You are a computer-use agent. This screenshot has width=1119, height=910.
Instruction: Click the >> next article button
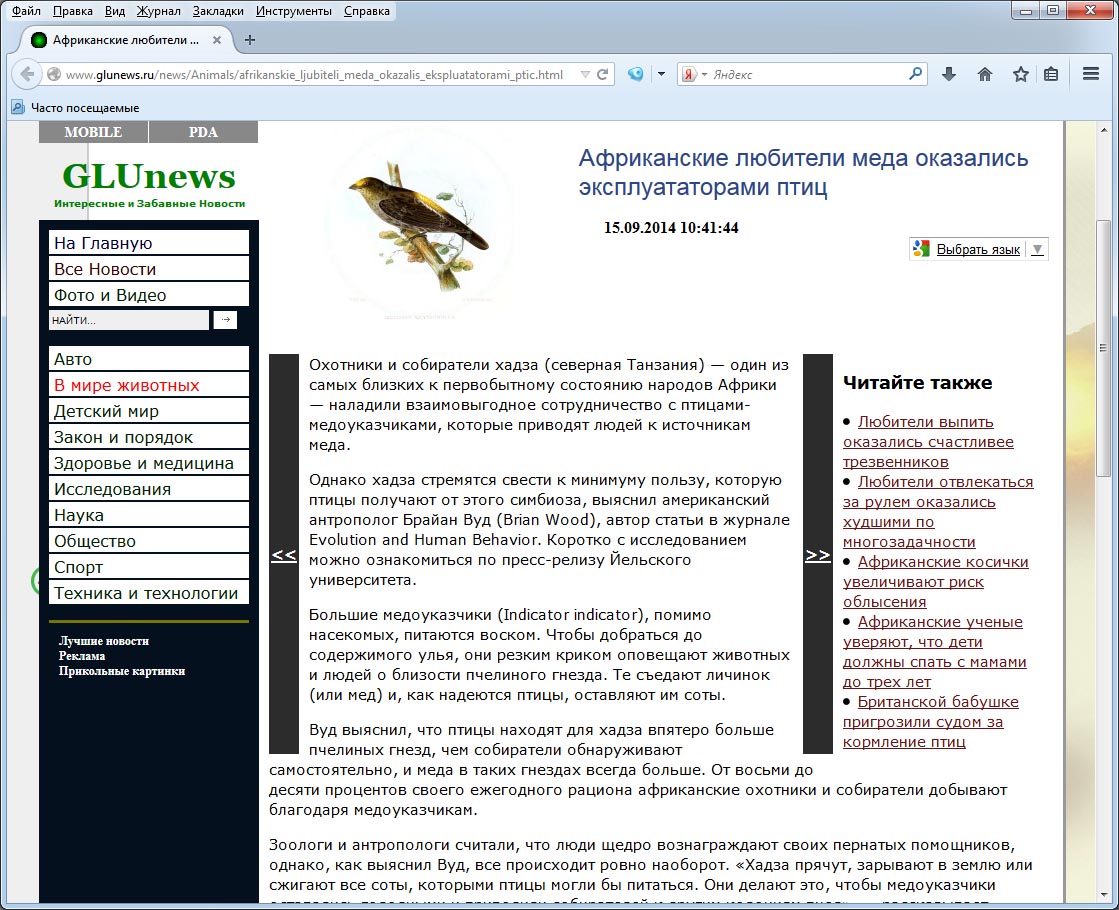pos(817,554)
